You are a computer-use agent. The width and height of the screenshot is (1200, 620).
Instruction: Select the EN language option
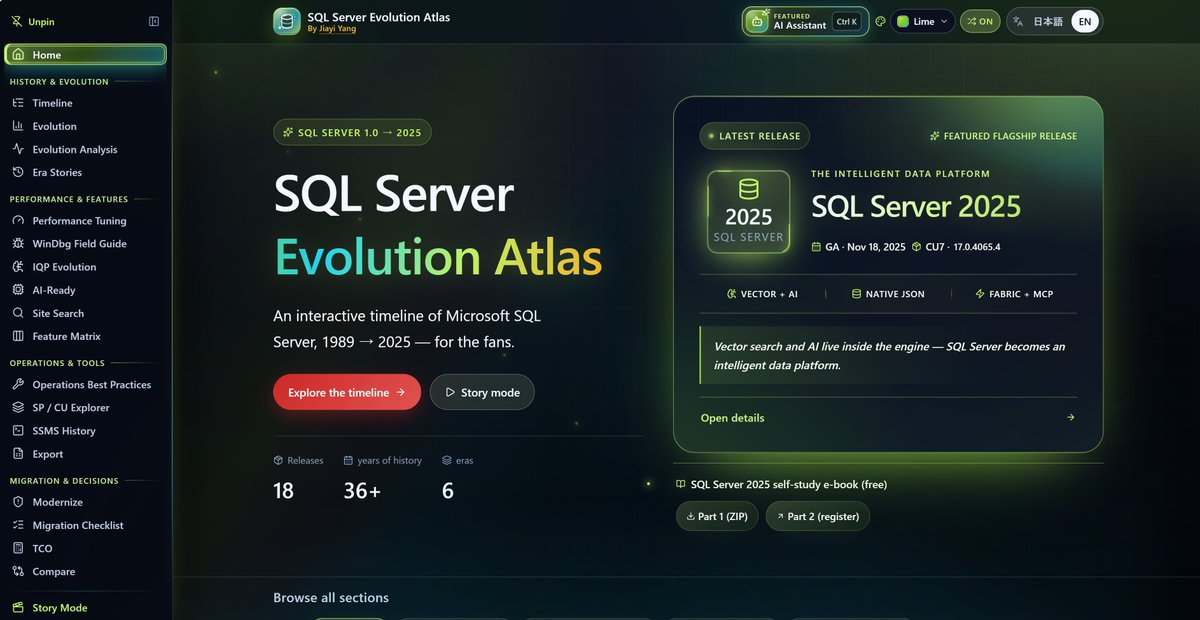1085,21
